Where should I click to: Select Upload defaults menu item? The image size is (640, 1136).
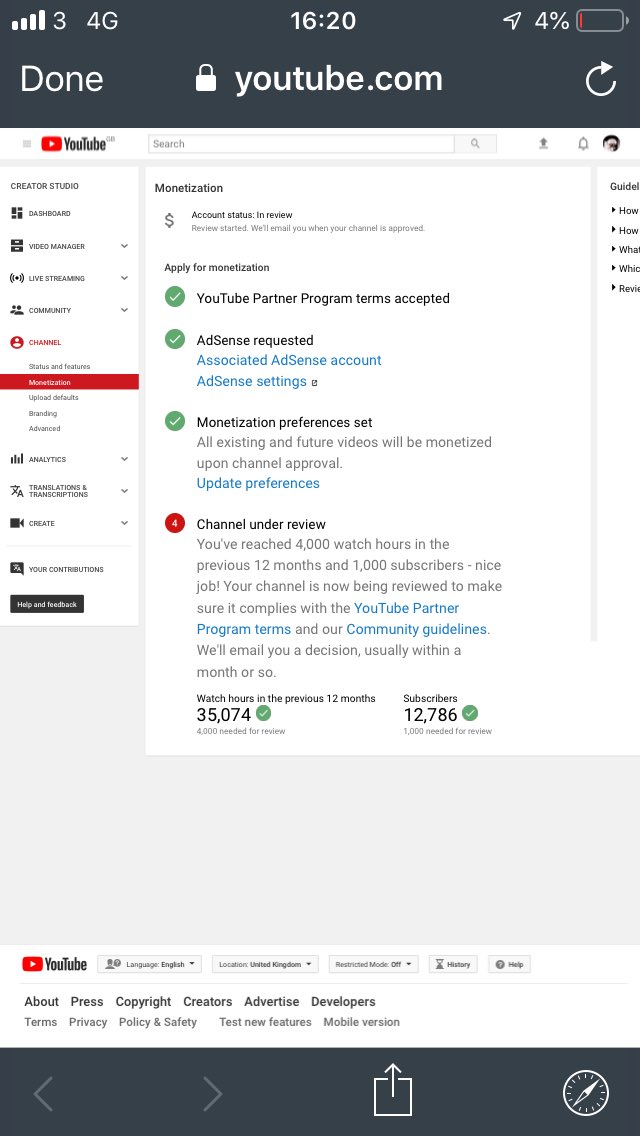coord(54,398)
